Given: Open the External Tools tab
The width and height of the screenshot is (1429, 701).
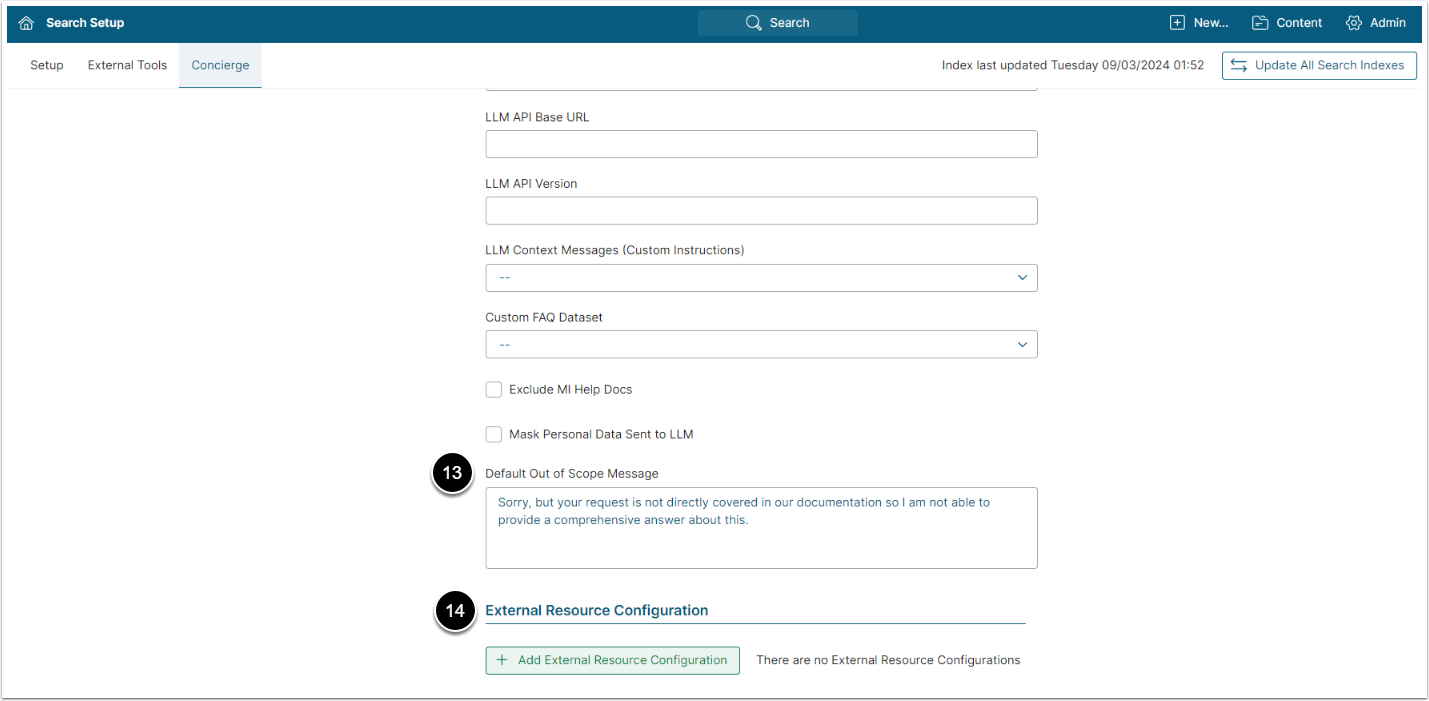Looking at the screenshot, I should 127,65.
